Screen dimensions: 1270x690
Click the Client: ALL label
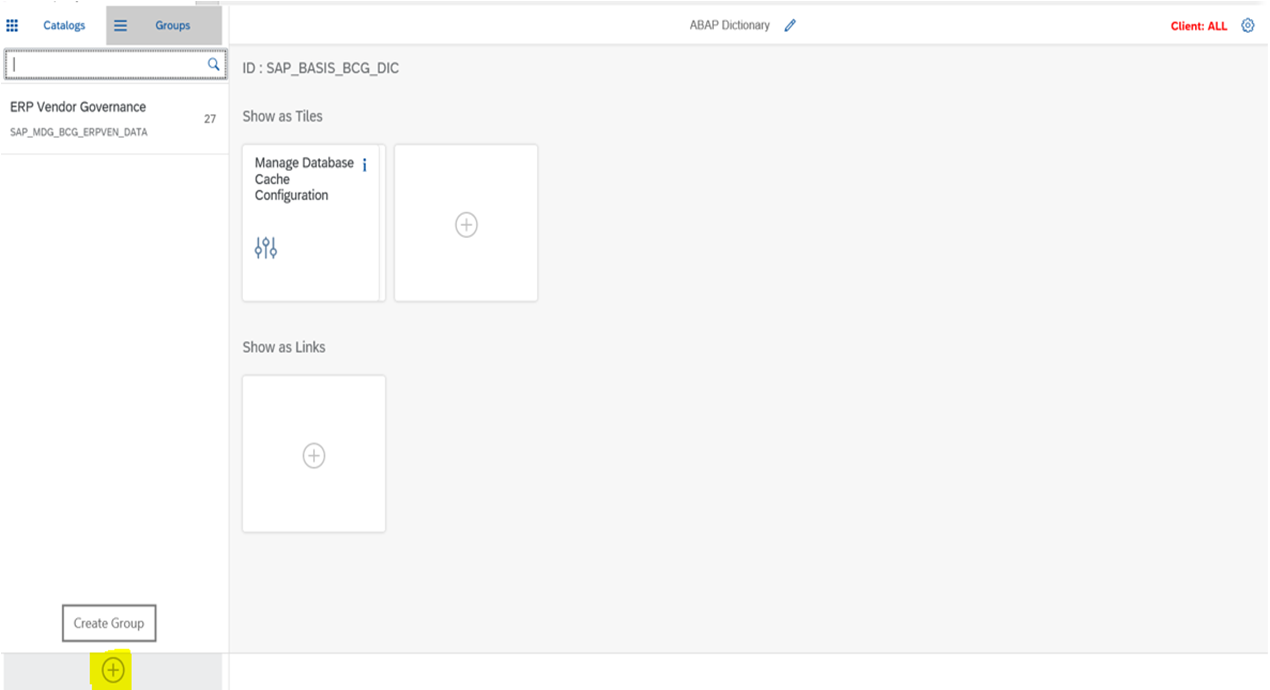pos(1199,26)
